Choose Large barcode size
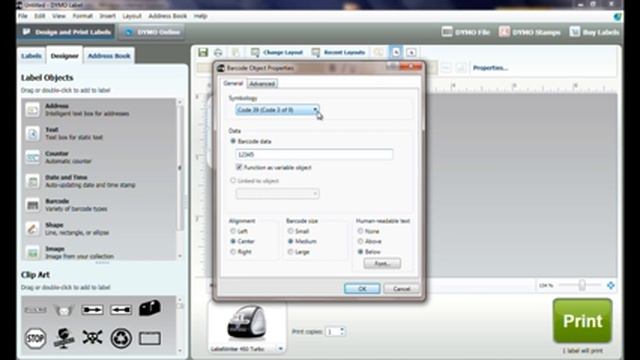 [291, 252]
